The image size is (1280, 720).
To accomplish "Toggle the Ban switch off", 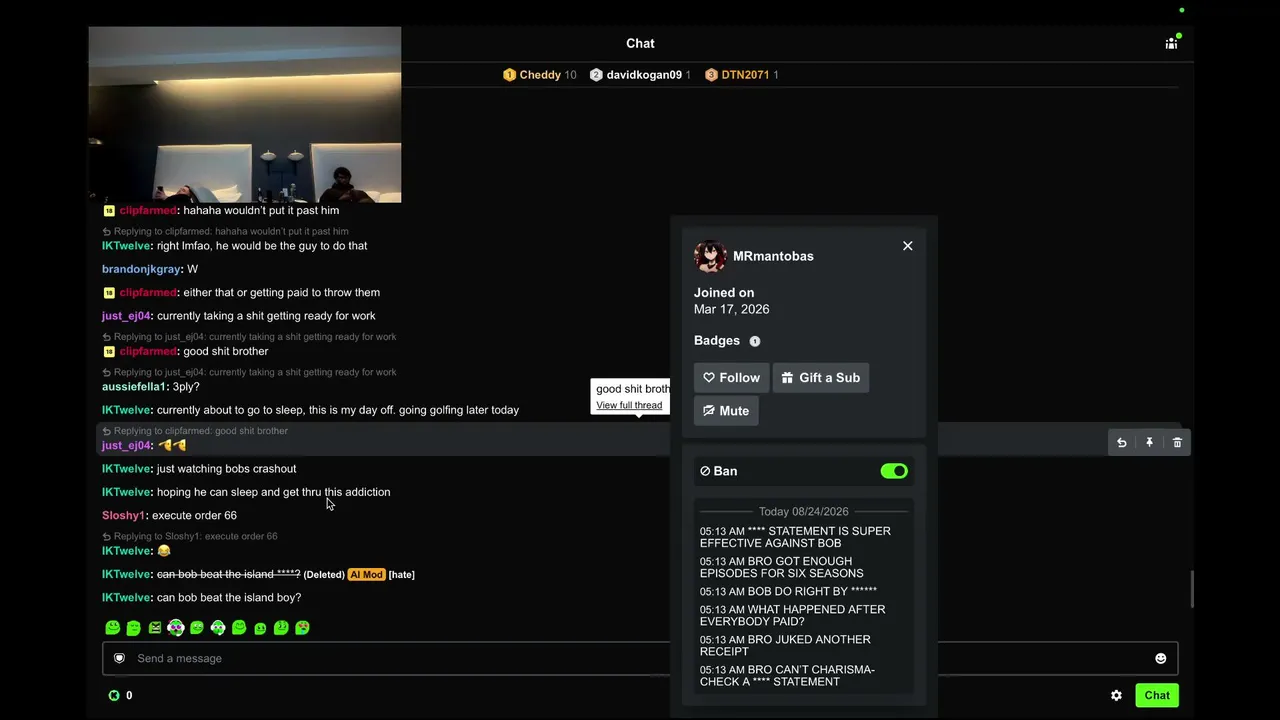I will pos(894,471).
